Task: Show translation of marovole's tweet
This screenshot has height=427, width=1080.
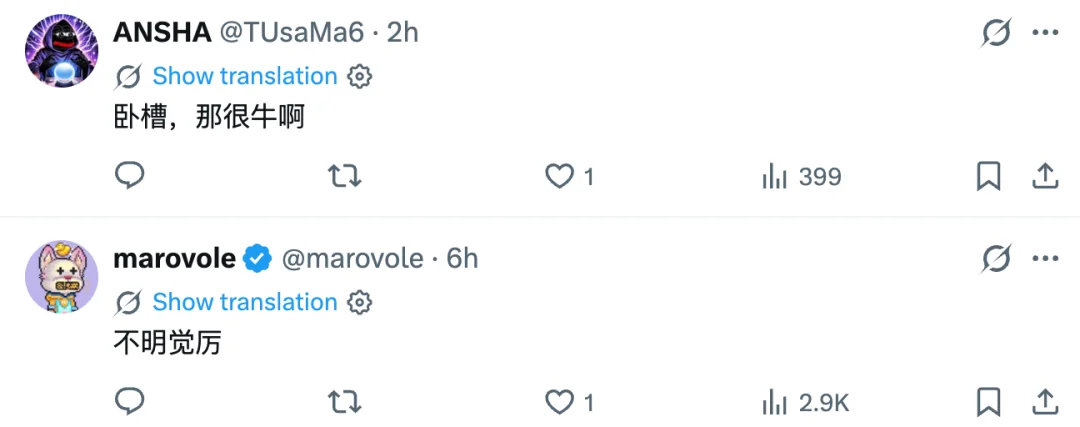Action: (244, 302)
